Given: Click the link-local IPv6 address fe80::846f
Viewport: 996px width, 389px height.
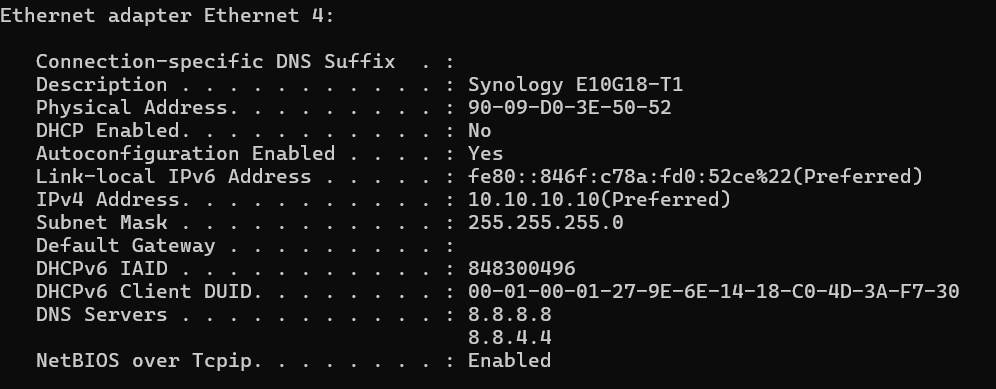Looking at the screenshot, I should click(x=696, y=176).
